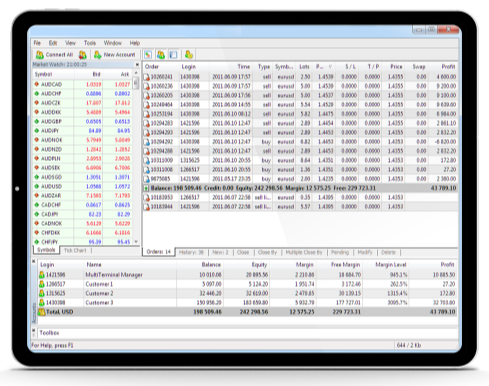Click the green icon on the Balance summary row

click(146, 188)
